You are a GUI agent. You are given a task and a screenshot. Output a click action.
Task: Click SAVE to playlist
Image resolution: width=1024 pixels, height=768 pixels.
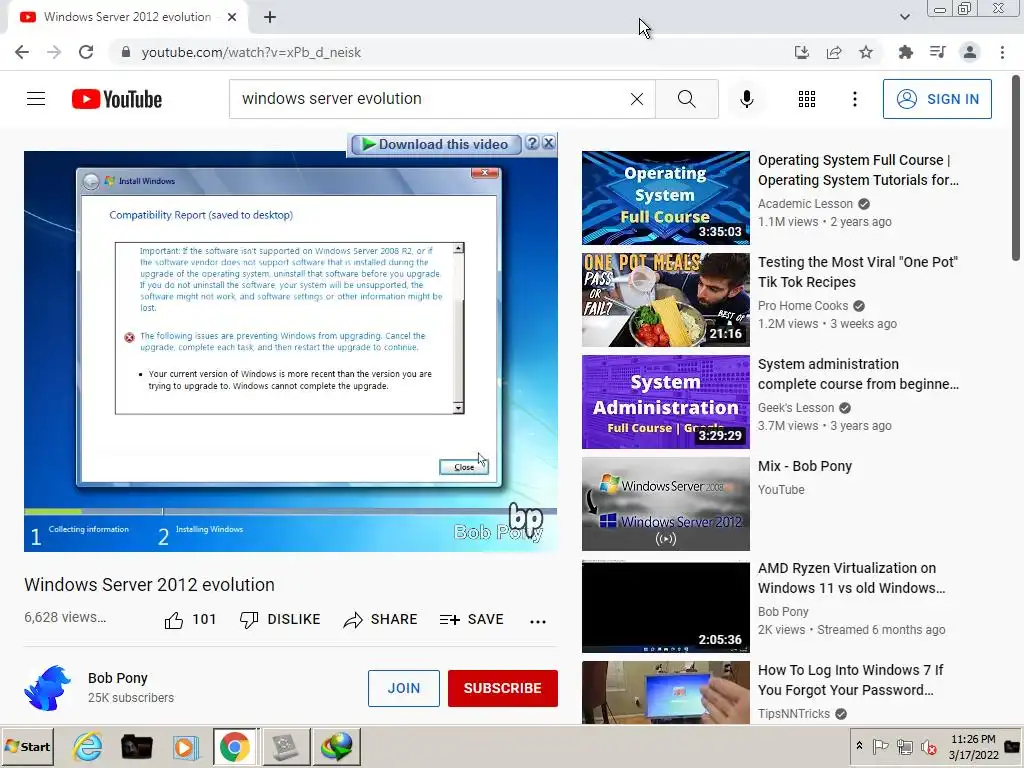pyautogui.click(x=472, y=620)
